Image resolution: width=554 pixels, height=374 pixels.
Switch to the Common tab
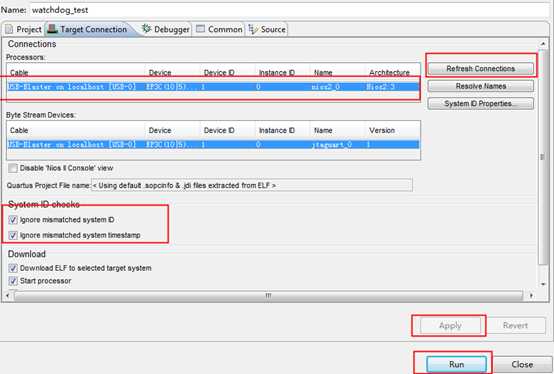pos(219,29)
